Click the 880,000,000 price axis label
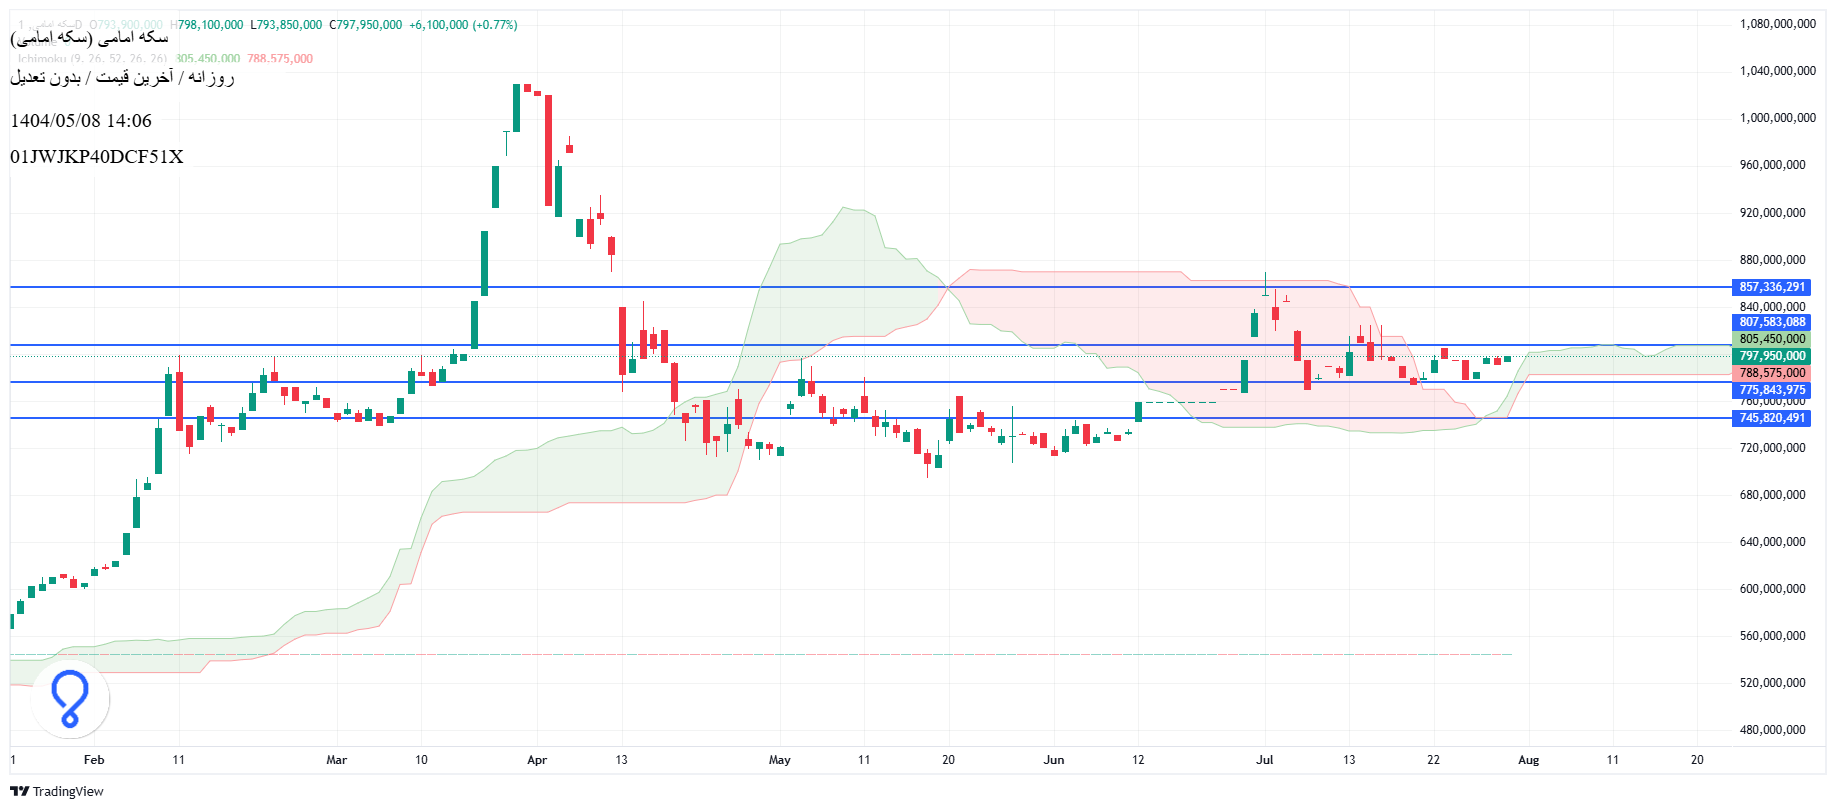This screenshot has height=809, width=1836. 1773,260
